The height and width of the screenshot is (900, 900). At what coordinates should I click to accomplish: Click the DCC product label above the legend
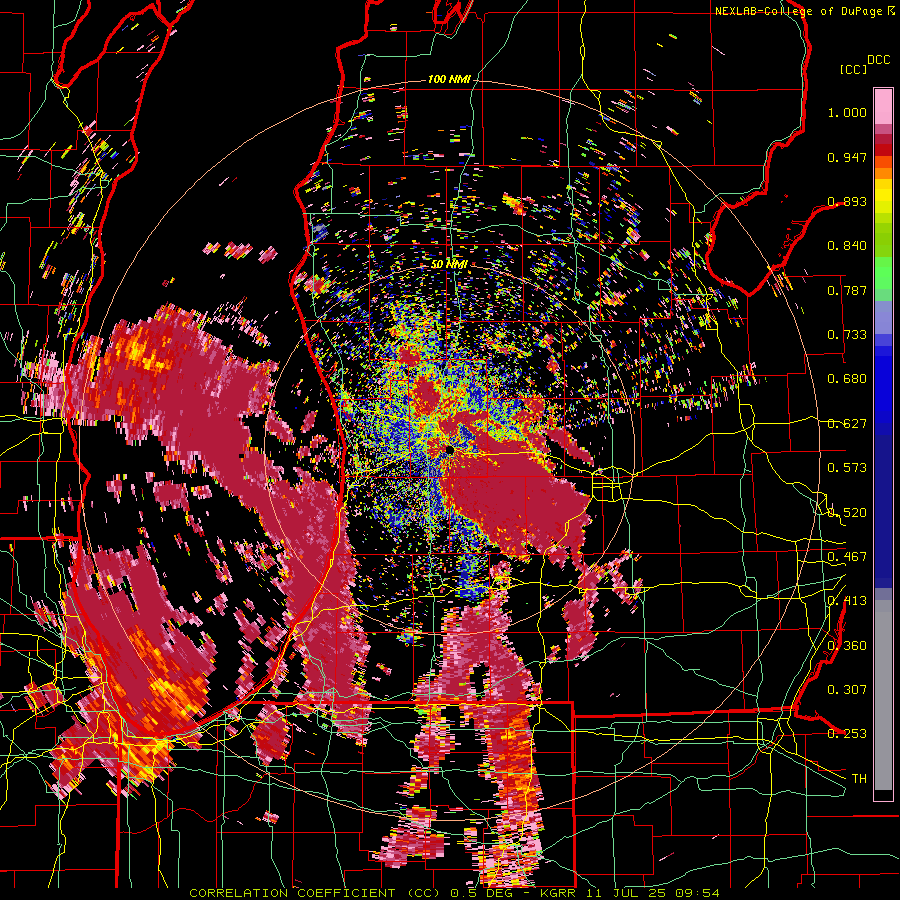[878, 60]
